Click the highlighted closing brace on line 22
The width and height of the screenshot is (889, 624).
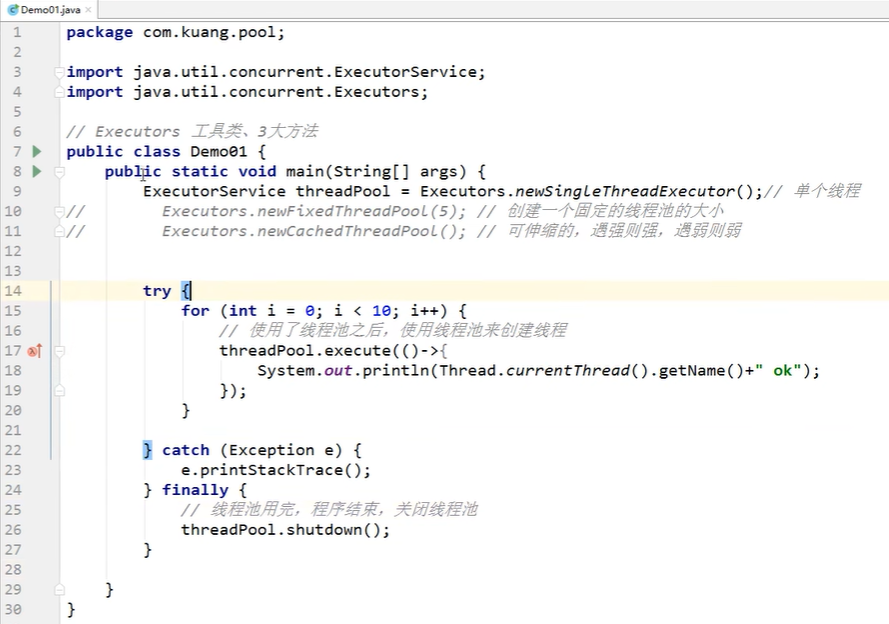tap(147, 450)
